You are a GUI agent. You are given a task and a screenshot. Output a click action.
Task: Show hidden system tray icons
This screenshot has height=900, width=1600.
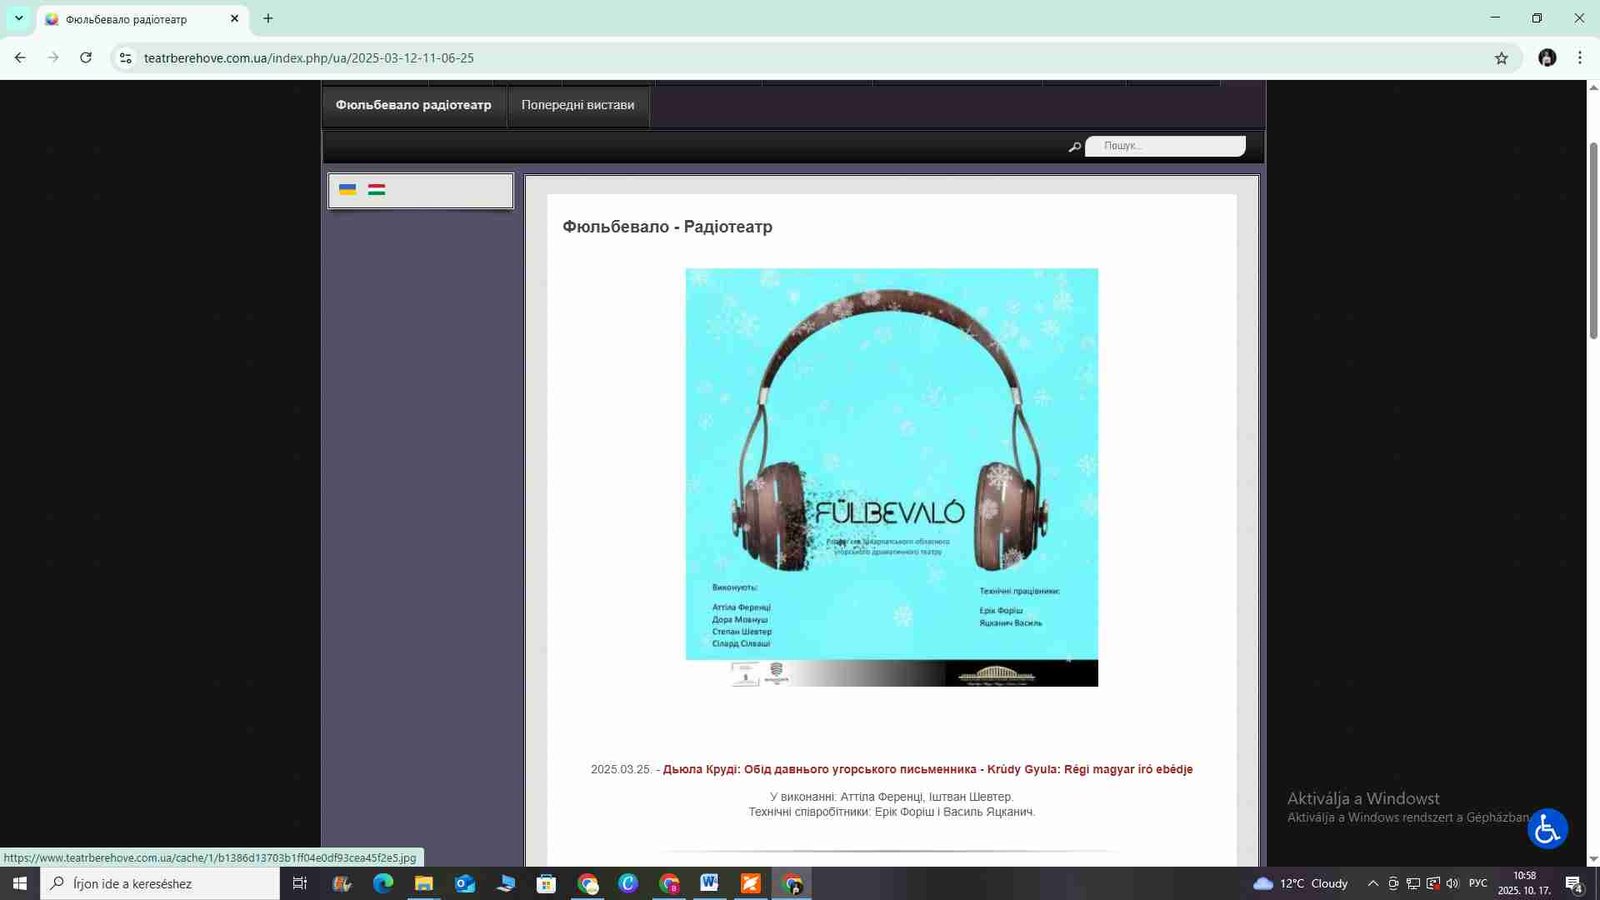[1372, 883]
